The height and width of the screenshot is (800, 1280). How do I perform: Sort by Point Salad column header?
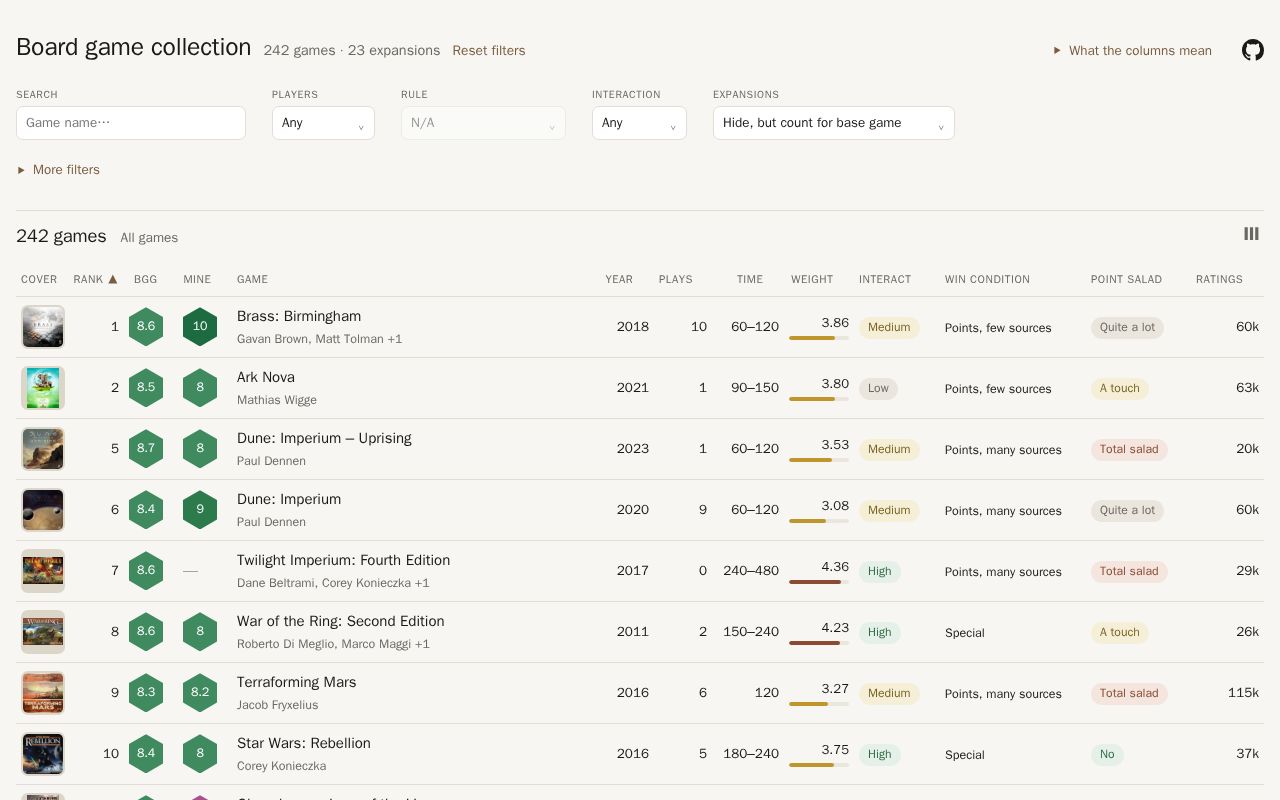coord(1126,279)
